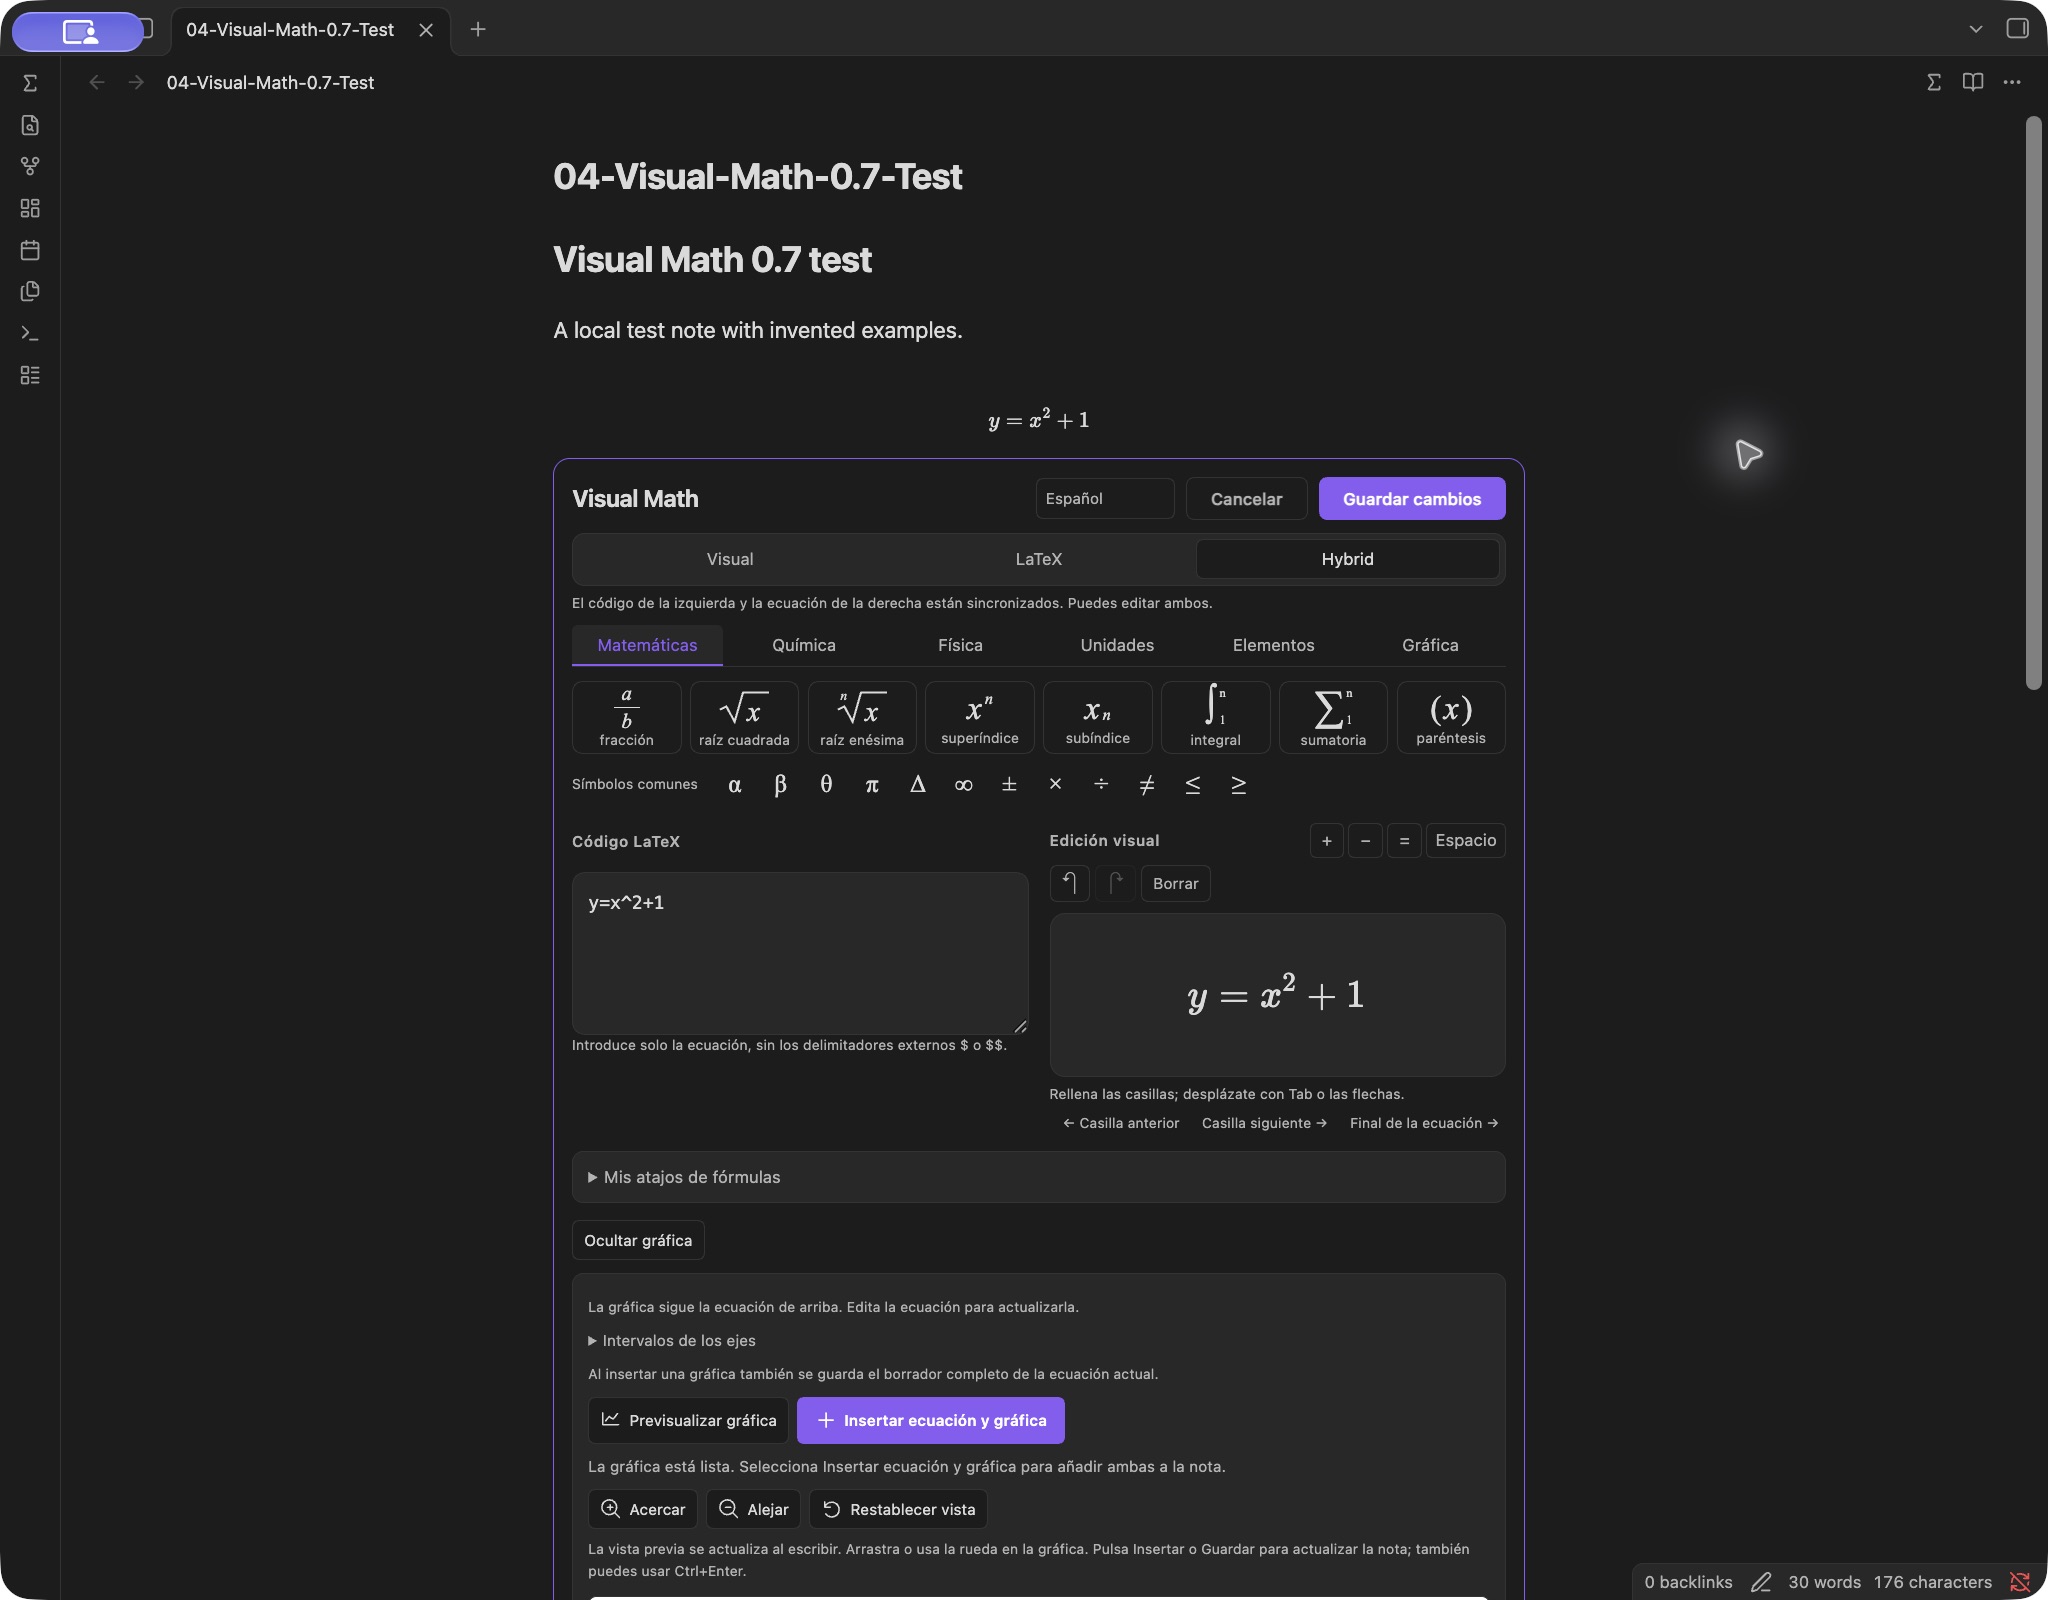The width and height of the screenshot is (2048, 1600).
Task: Open the Español language dropdown
Action: pos(1105,498)
